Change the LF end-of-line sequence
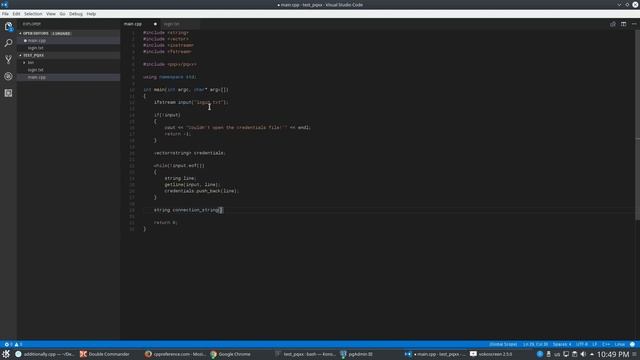This screenshot has height=360, width=640. pos(595,344)
